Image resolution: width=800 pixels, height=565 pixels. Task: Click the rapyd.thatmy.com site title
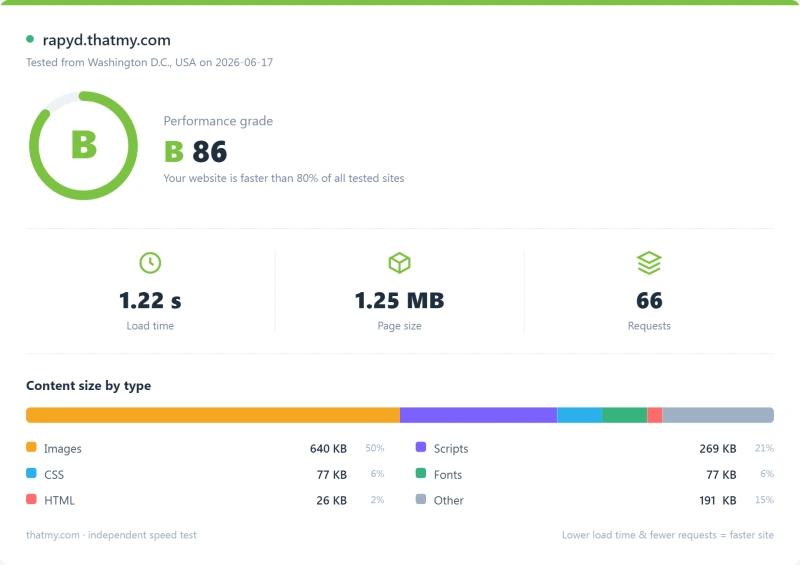(107, 40)
